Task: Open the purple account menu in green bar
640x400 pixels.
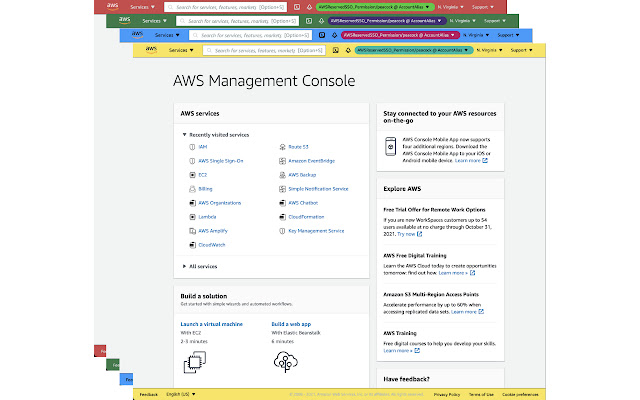Action: (x=387, y=21)
